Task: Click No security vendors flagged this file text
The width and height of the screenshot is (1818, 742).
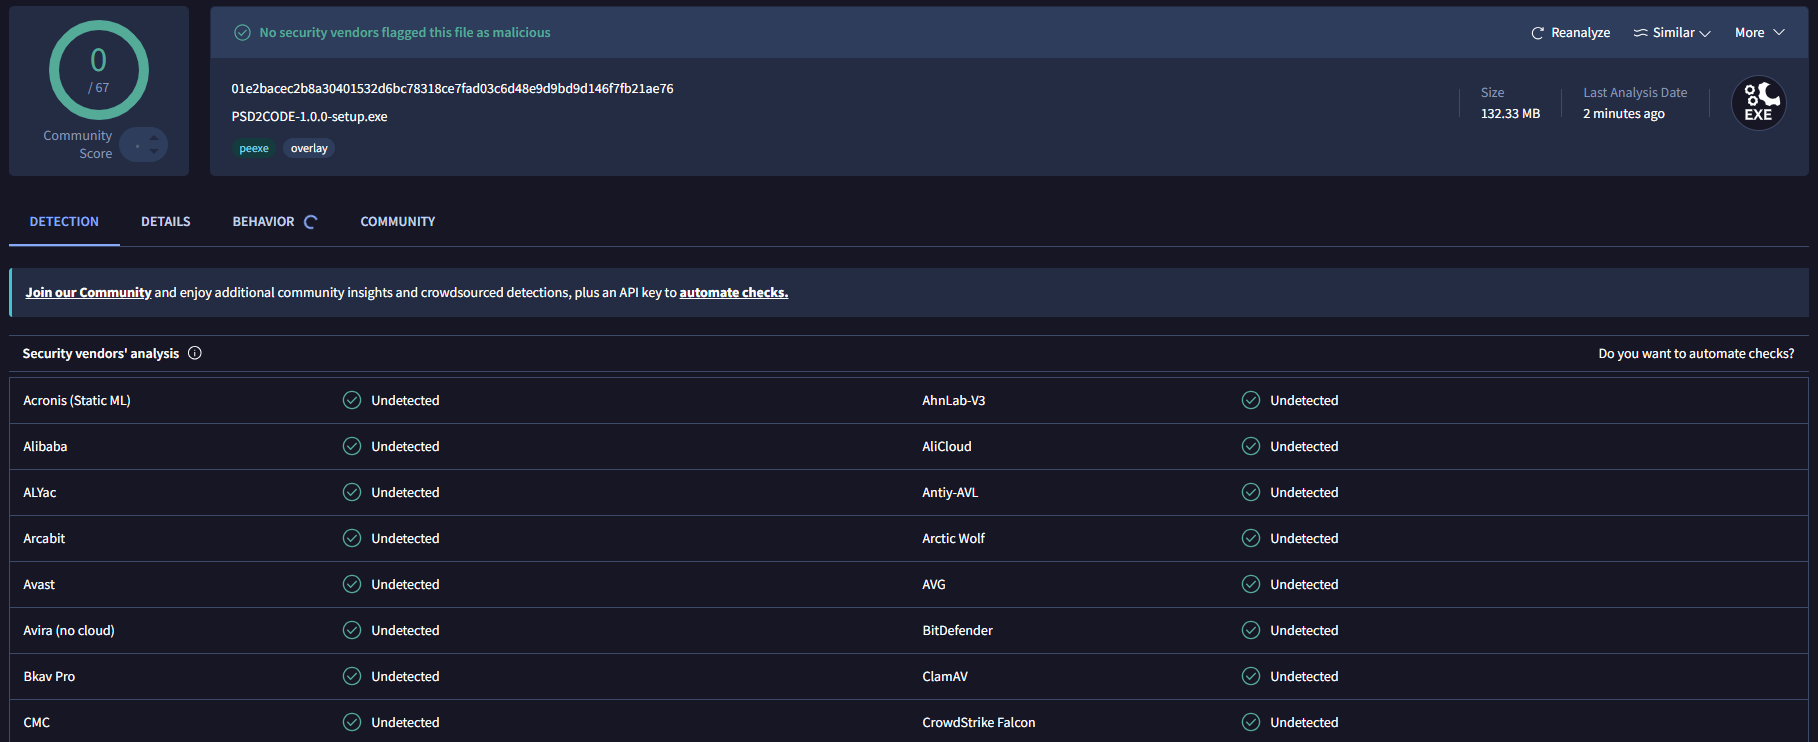Action: (405, 33)
